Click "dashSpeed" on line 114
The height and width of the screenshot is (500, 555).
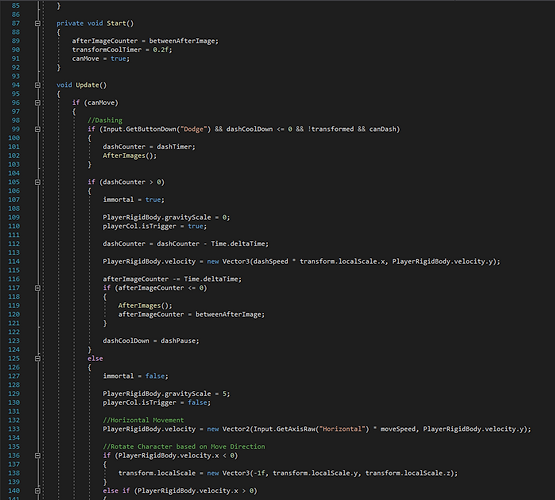(271, 262)
